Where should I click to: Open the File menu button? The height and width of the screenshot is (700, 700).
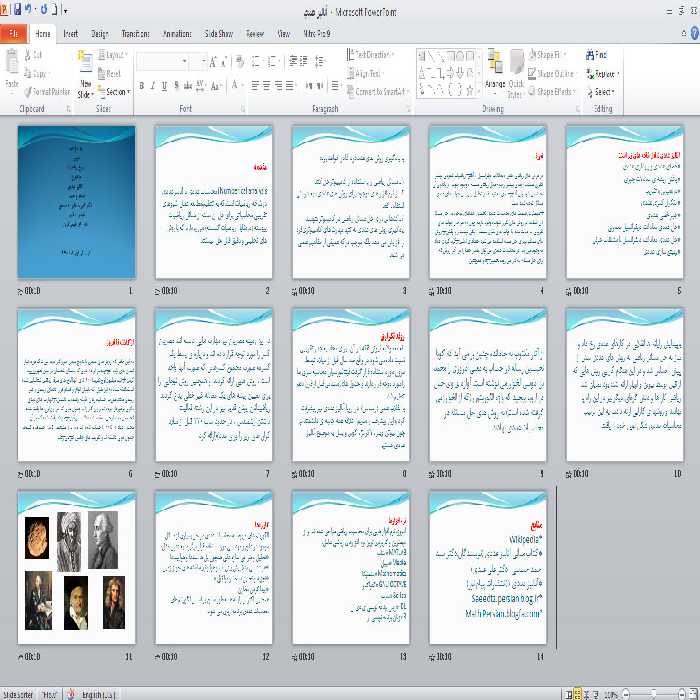(x=14, y=33)
